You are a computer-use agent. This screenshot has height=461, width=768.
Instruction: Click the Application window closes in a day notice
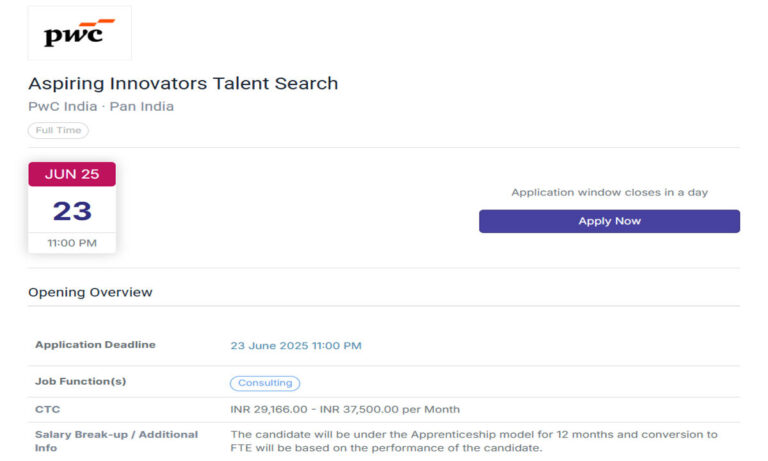coord(609,193)
